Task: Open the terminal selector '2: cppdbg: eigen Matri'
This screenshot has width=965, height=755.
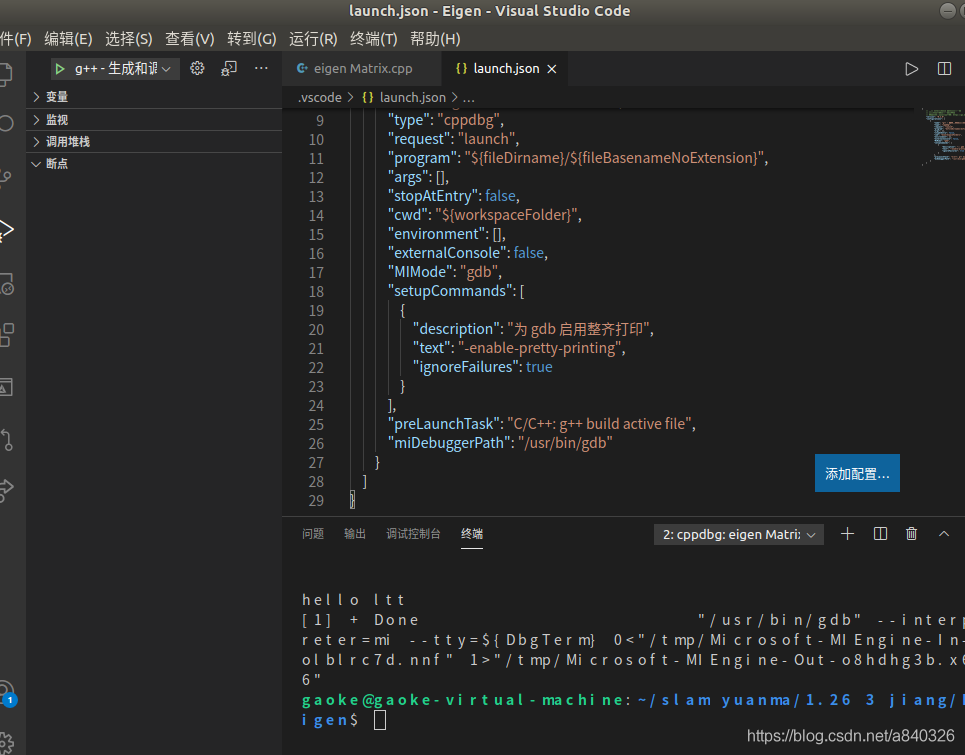Action: [739, 535]
